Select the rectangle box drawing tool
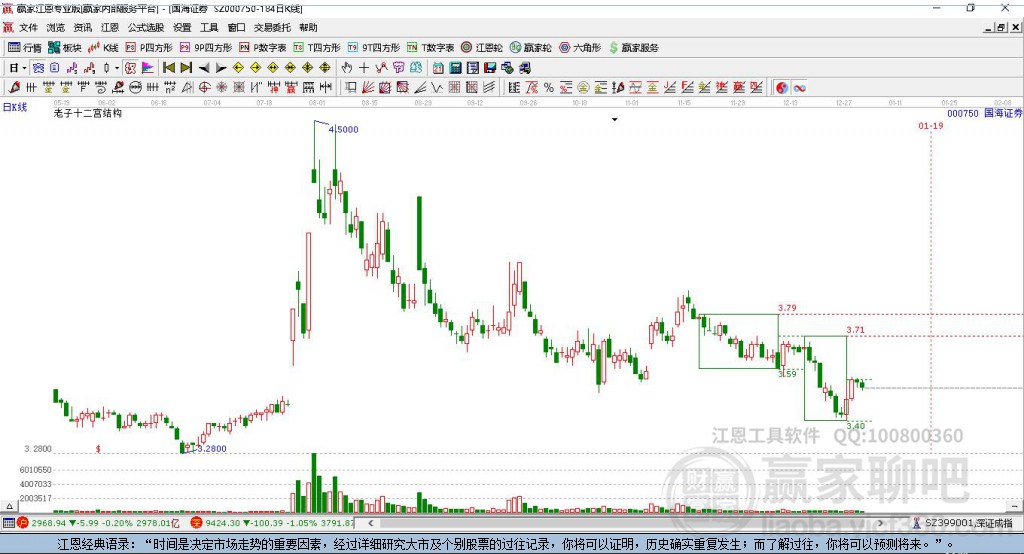This screenshot has height=554, width=1024. click(x=351, y=88)
